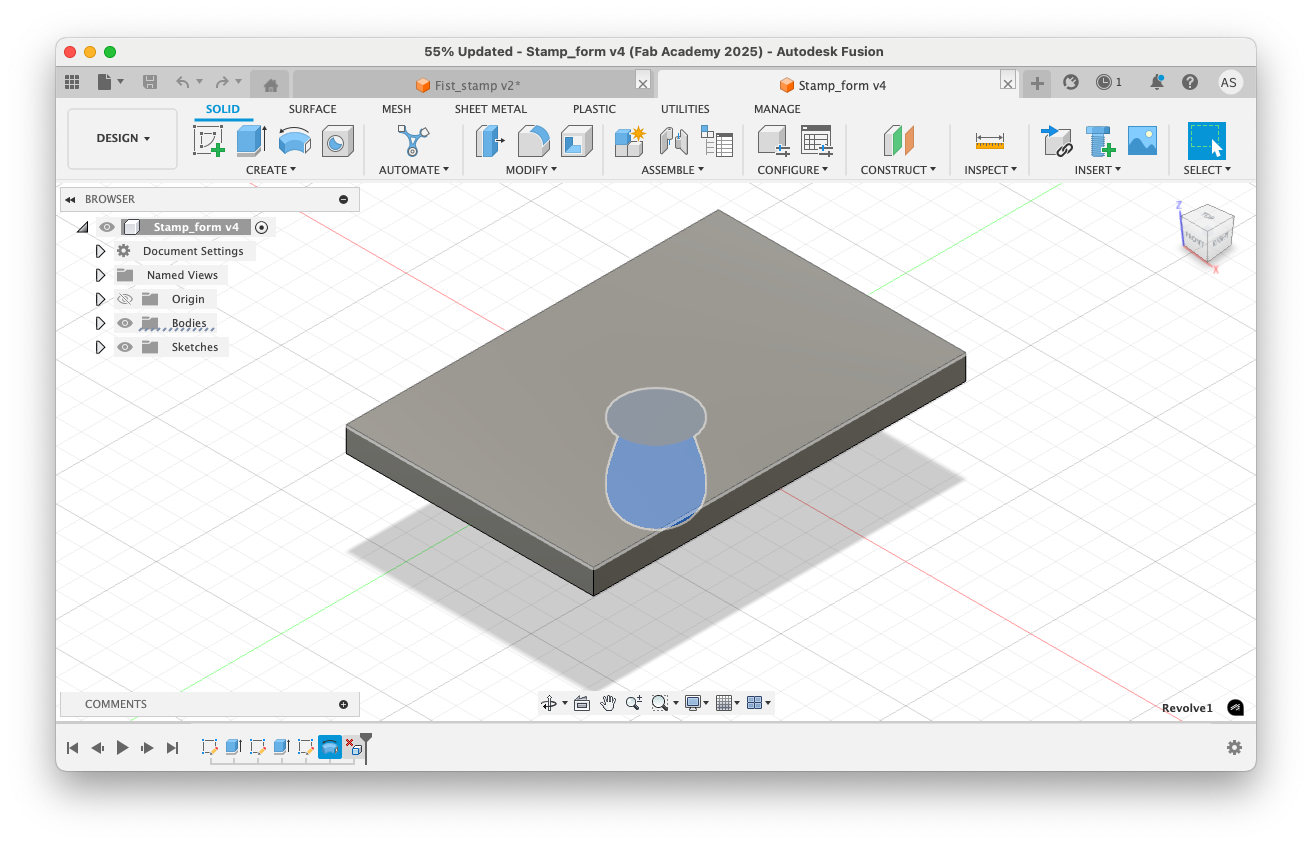Screen dimensions: 1312x845
Task: Hide the Sketches folder via eye icon
Action: [x=125, y=347]
